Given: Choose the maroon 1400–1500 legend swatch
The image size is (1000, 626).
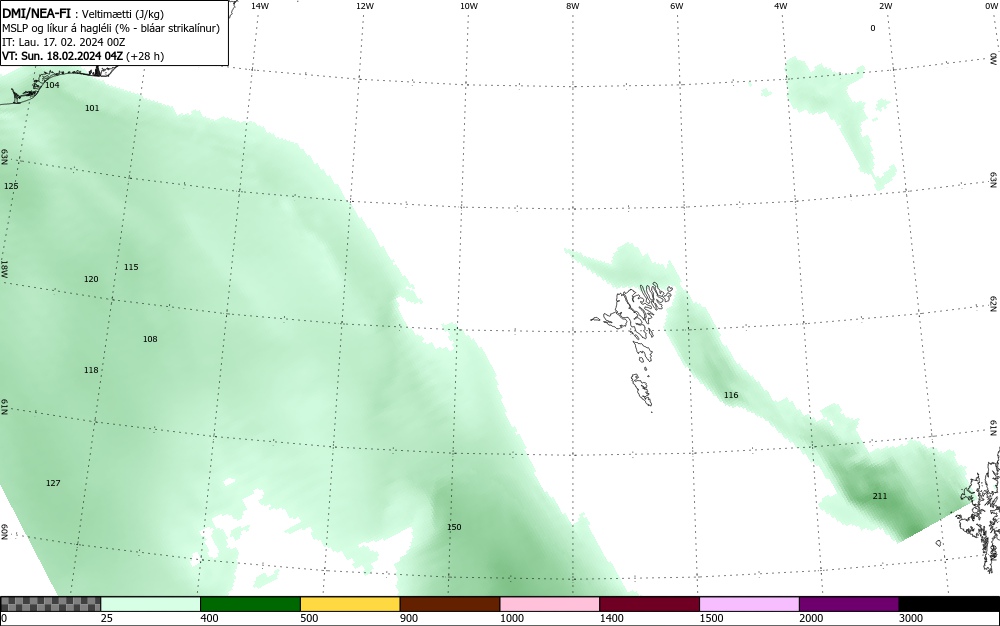Looking at the screenshot, I should point(649,604).
